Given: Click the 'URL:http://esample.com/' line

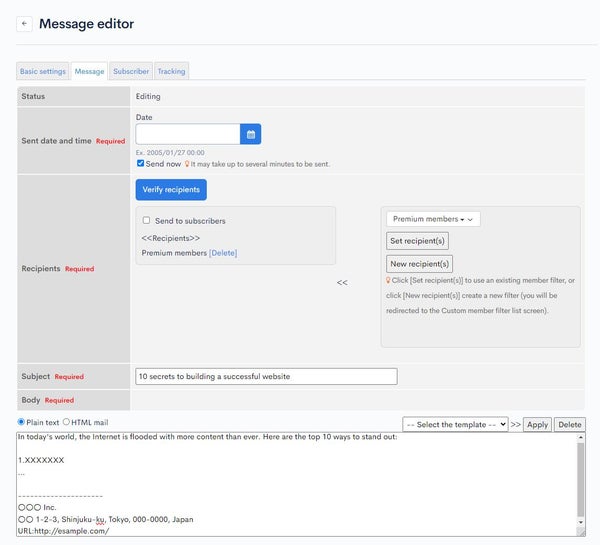Looking at the screenshot, I should point(64,531).
